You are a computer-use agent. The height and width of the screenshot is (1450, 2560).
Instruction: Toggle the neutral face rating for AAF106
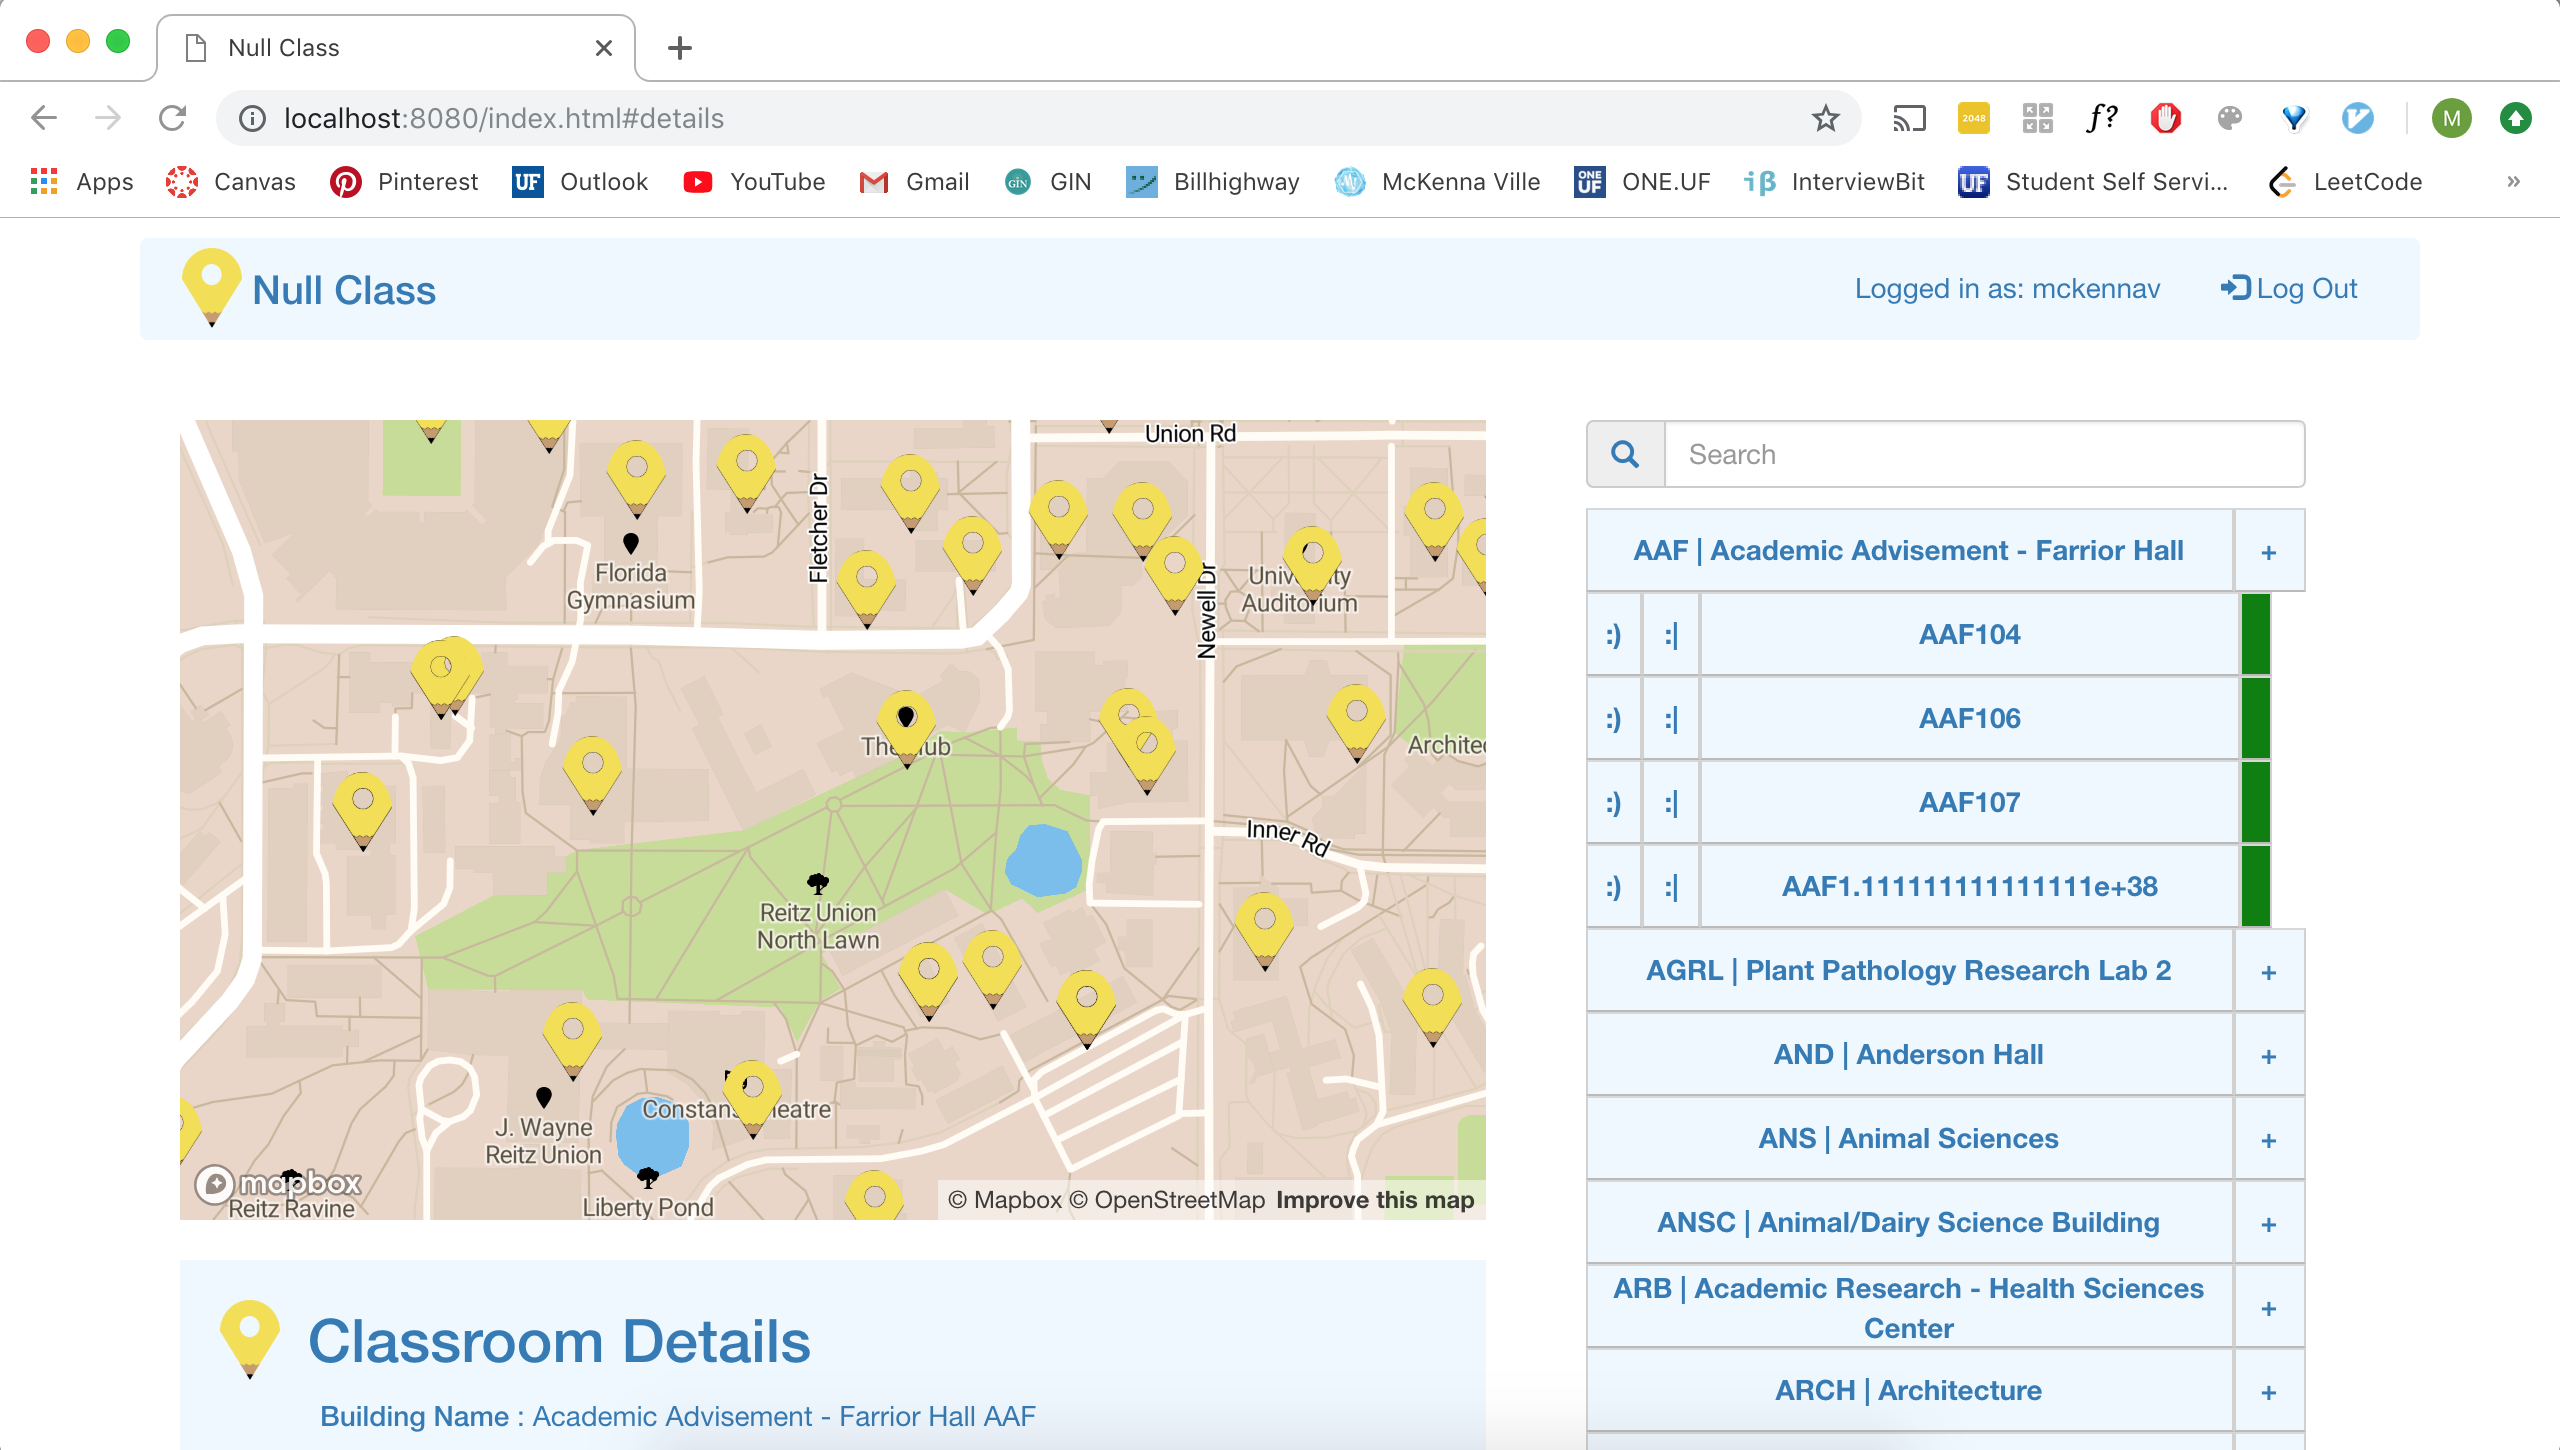[x=1671, y=719]
